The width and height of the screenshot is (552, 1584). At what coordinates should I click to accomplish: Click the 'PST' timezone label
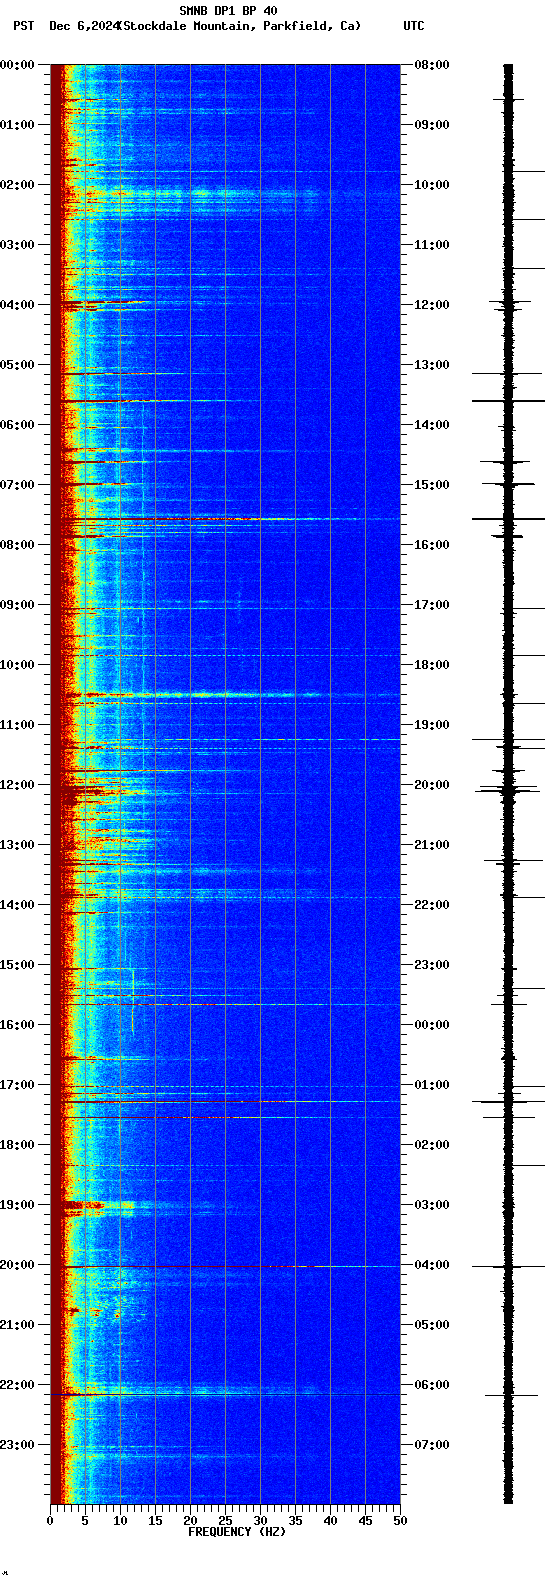[23, 26]
